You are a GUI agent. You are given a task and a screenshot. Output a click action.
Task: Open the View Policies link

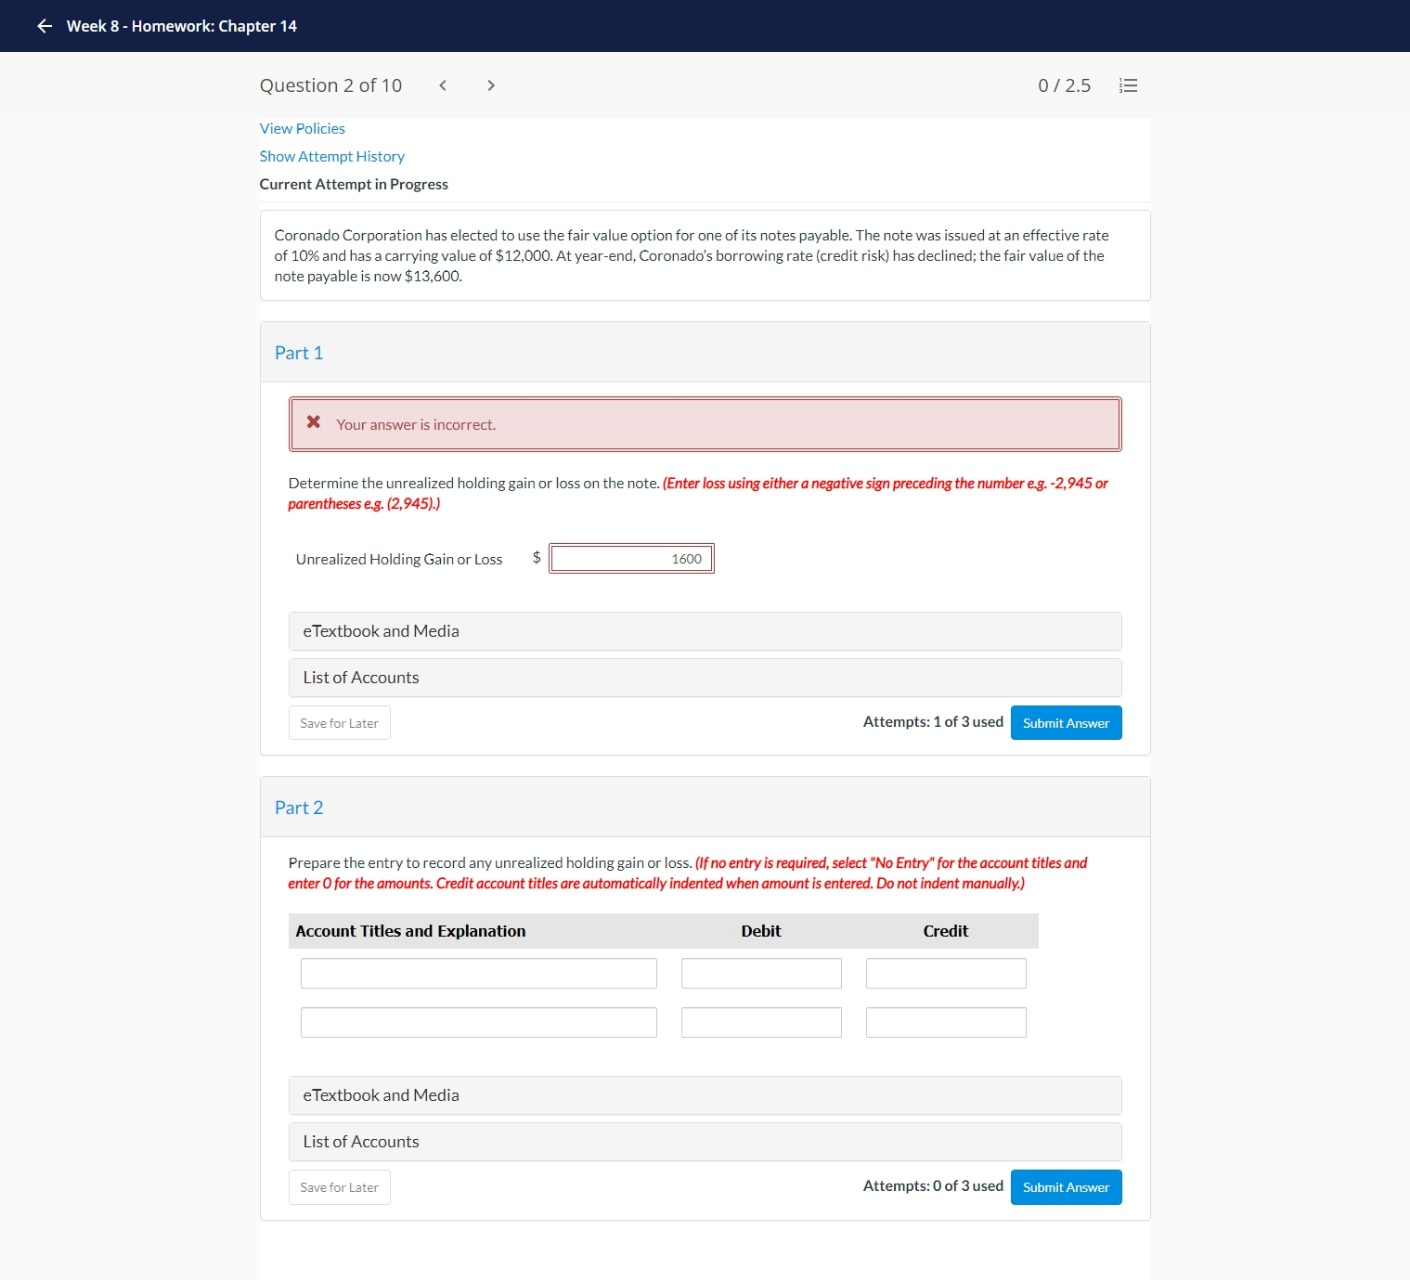[x=302, y=128]
